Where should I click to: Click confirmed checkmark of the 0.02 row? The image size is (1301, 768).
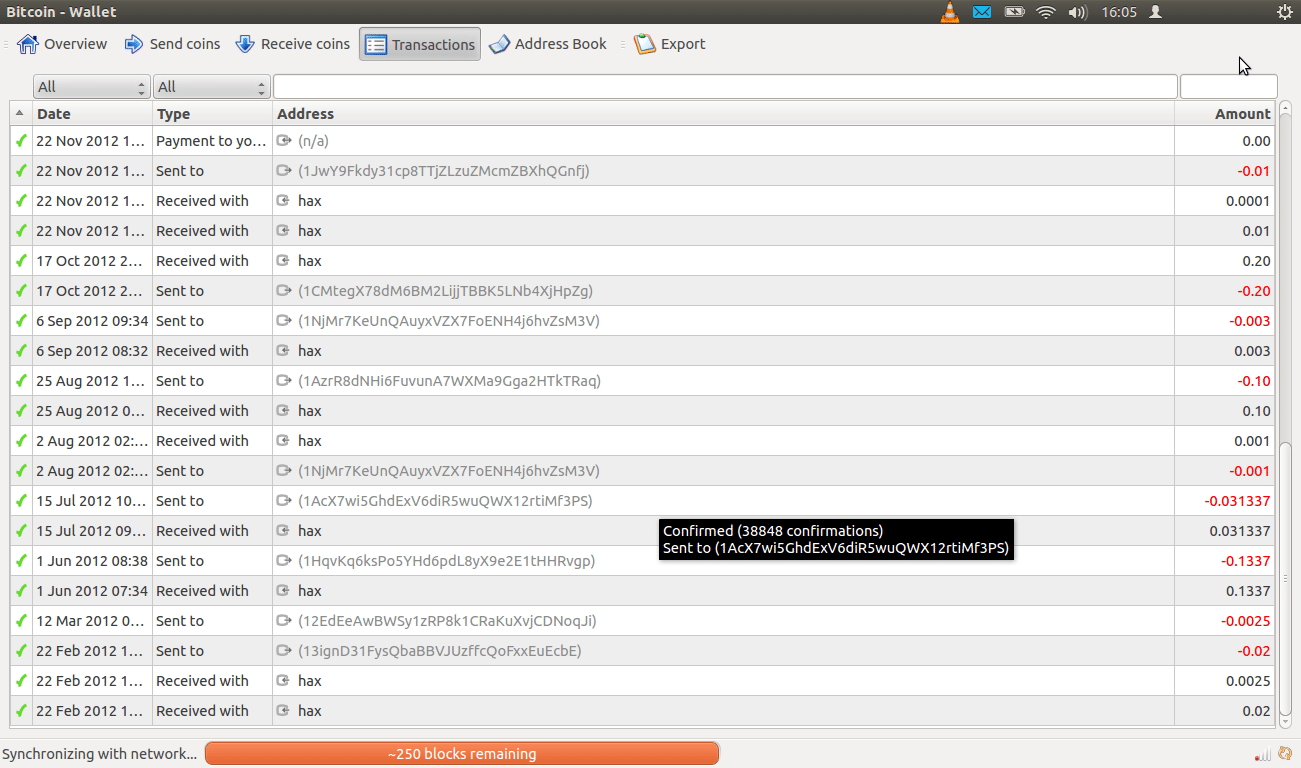(21, 711)
